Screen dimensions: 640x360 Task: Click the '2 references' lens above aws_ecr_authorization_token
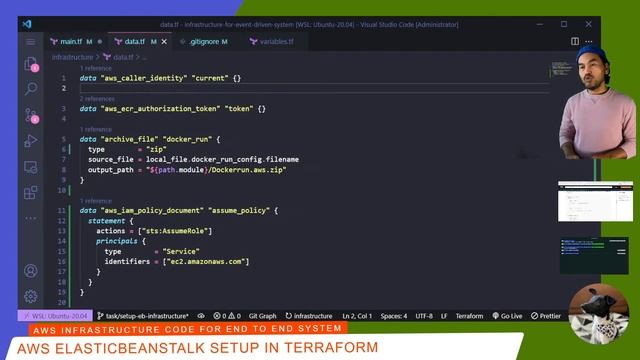97,99
